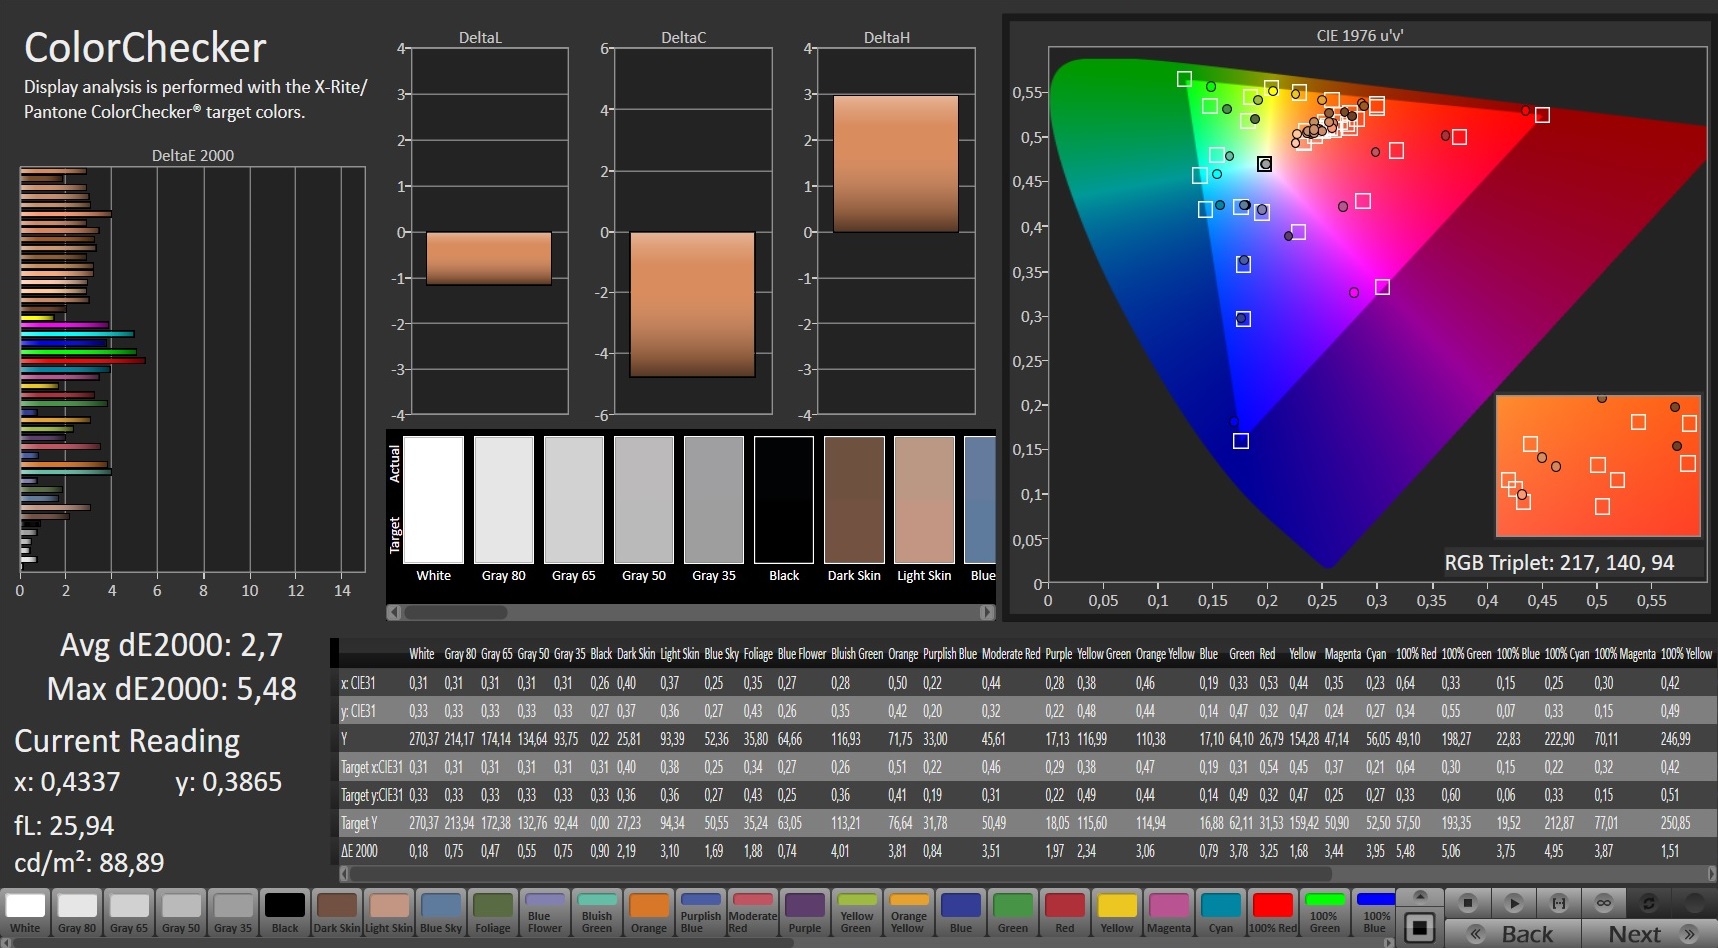Image resolution: width=1718 pixels, height=948 pixels.
Task: Click the left arrow of swatch preview scrollbar
Action: (x=394, y=612)
